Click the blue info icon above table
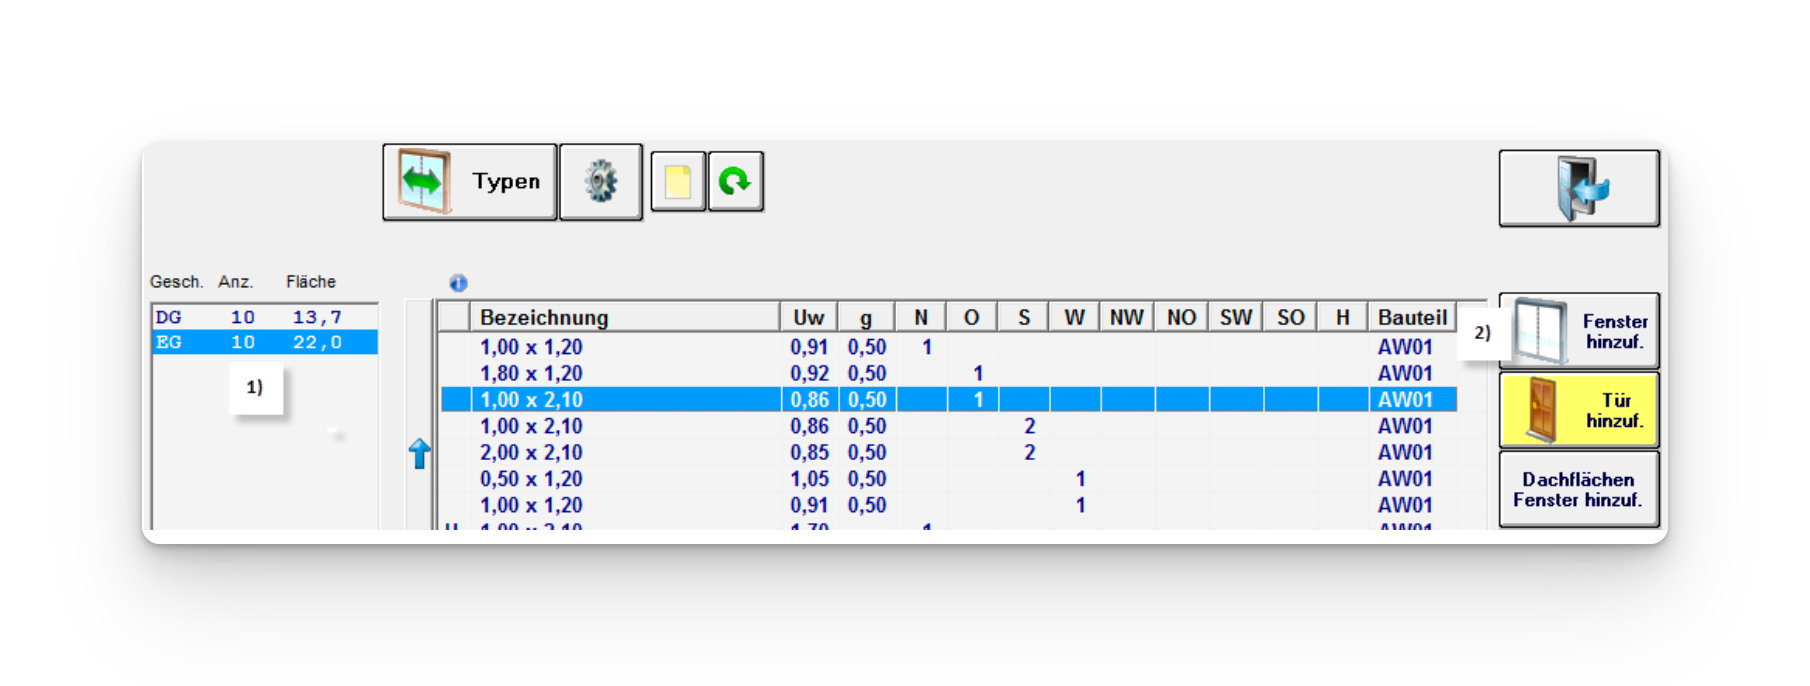 click(x=458, y=283)
